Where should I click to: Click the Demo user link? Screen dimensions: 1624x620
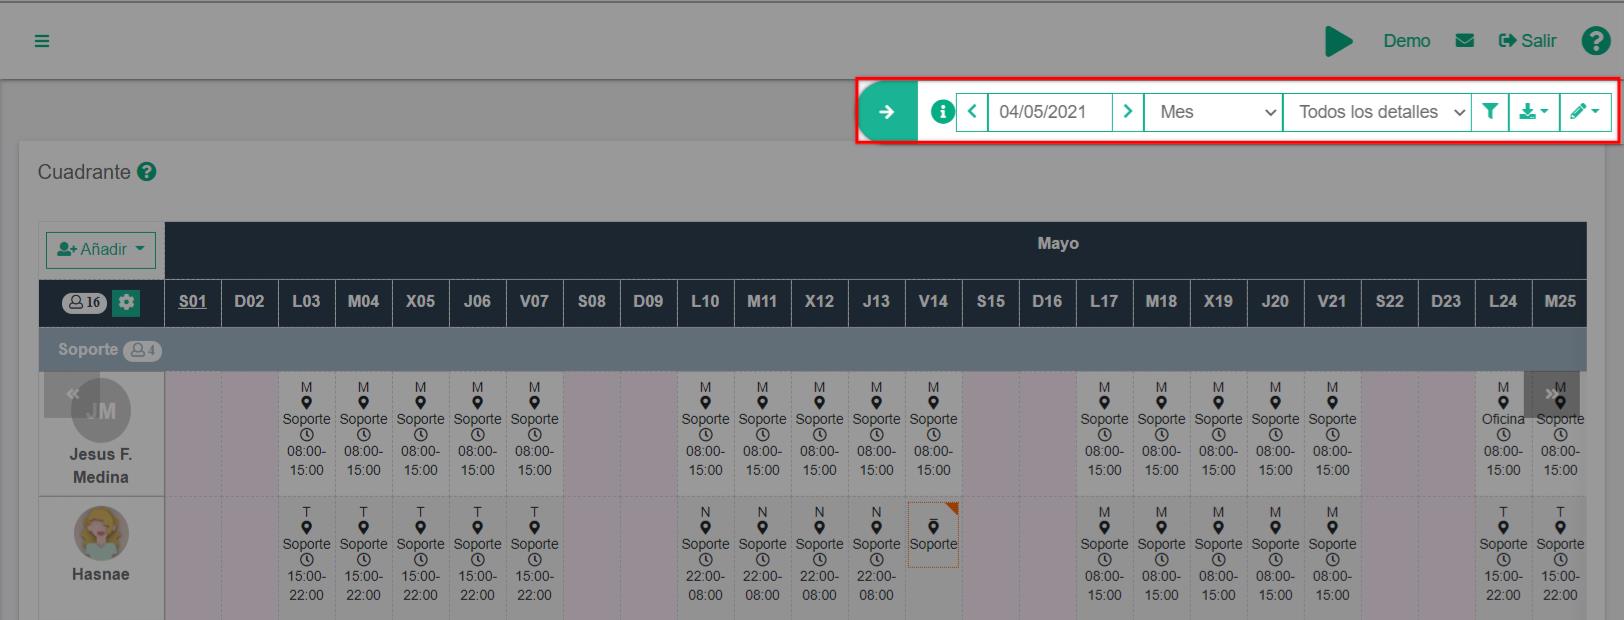click(x=1406, y=41)
